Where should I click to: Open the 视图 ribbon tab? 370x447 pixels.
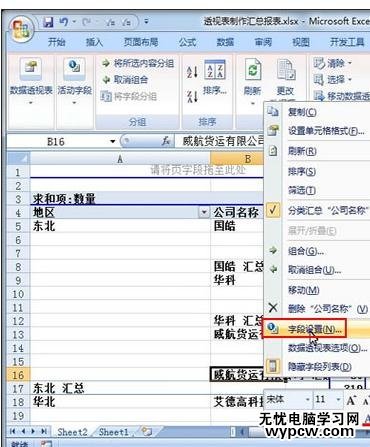click(301, 42)
